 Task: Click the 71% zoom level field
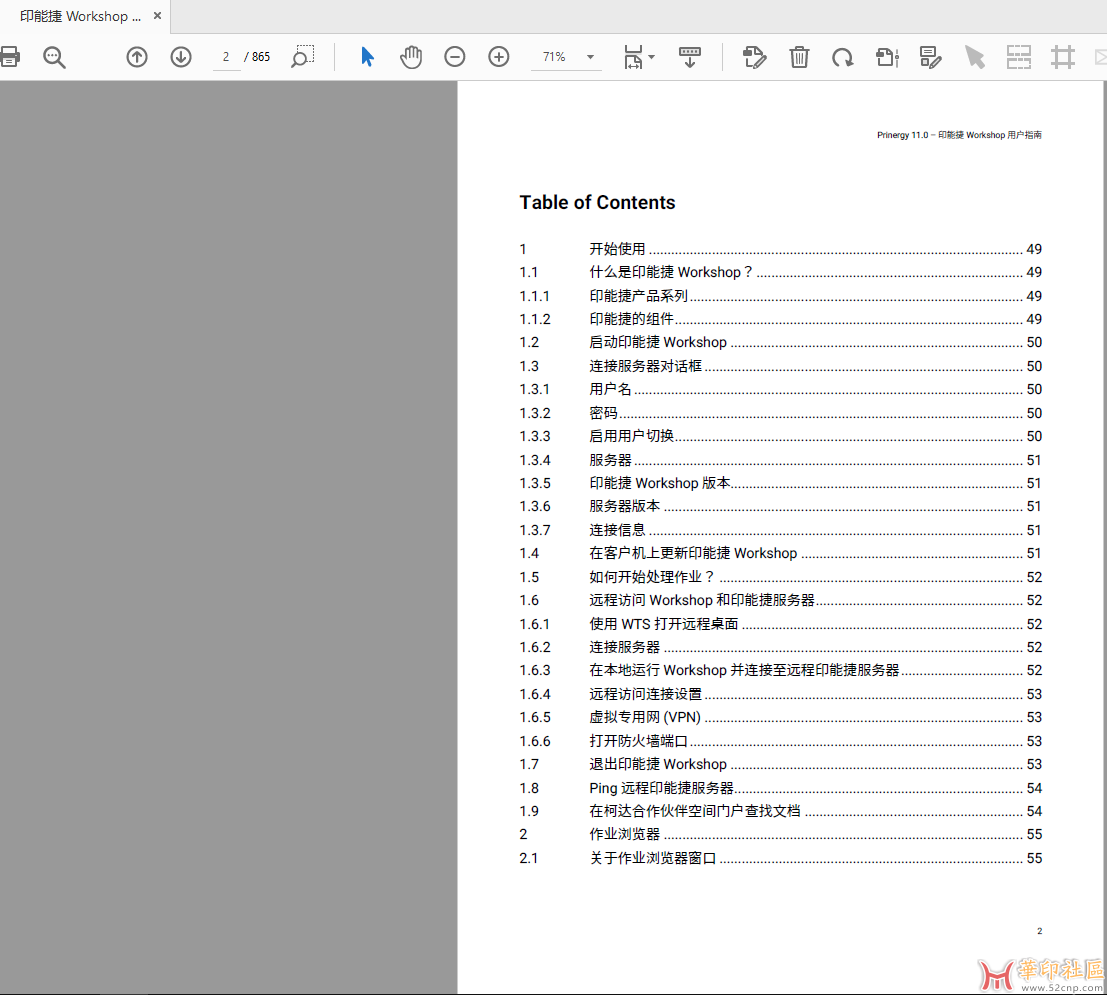[x=555, y=56]
